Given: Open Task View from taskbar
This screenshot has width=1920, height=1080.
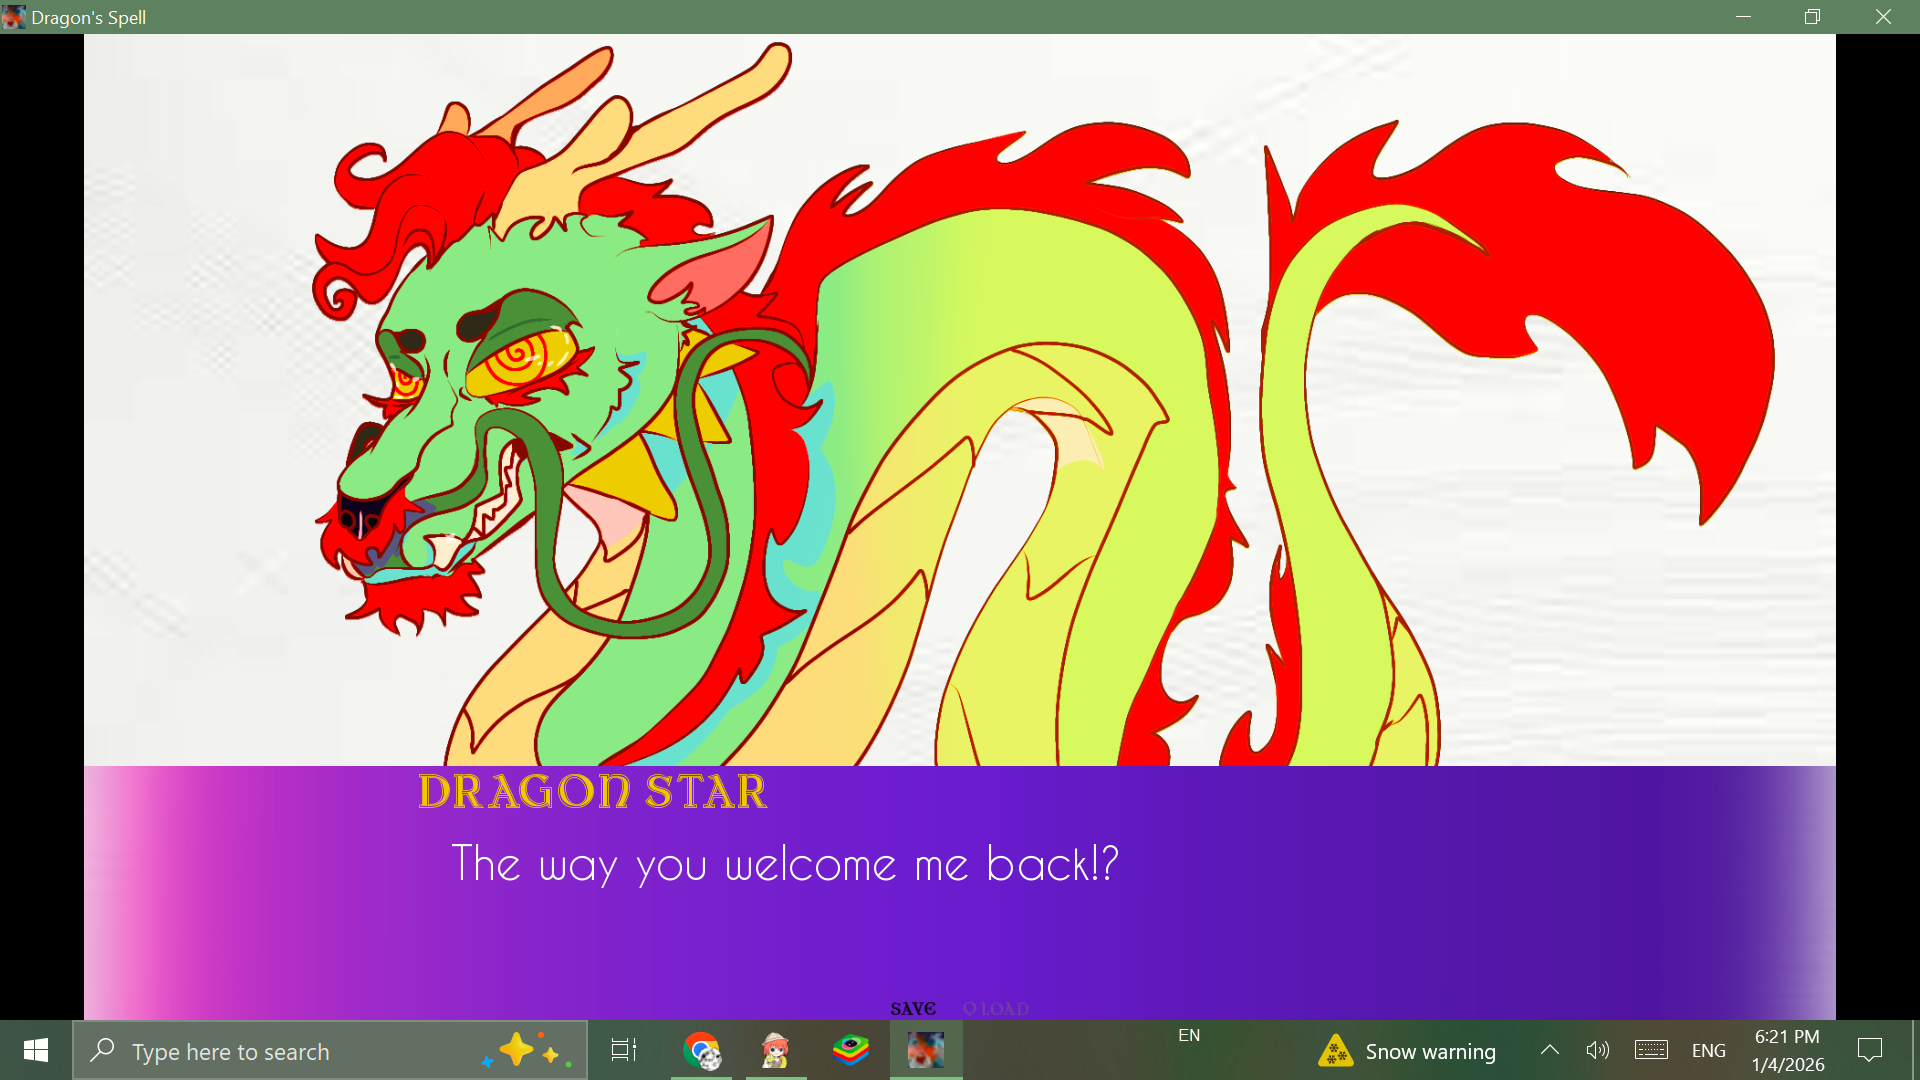Looking at the screenshot, I should [x=624, y=1050].
